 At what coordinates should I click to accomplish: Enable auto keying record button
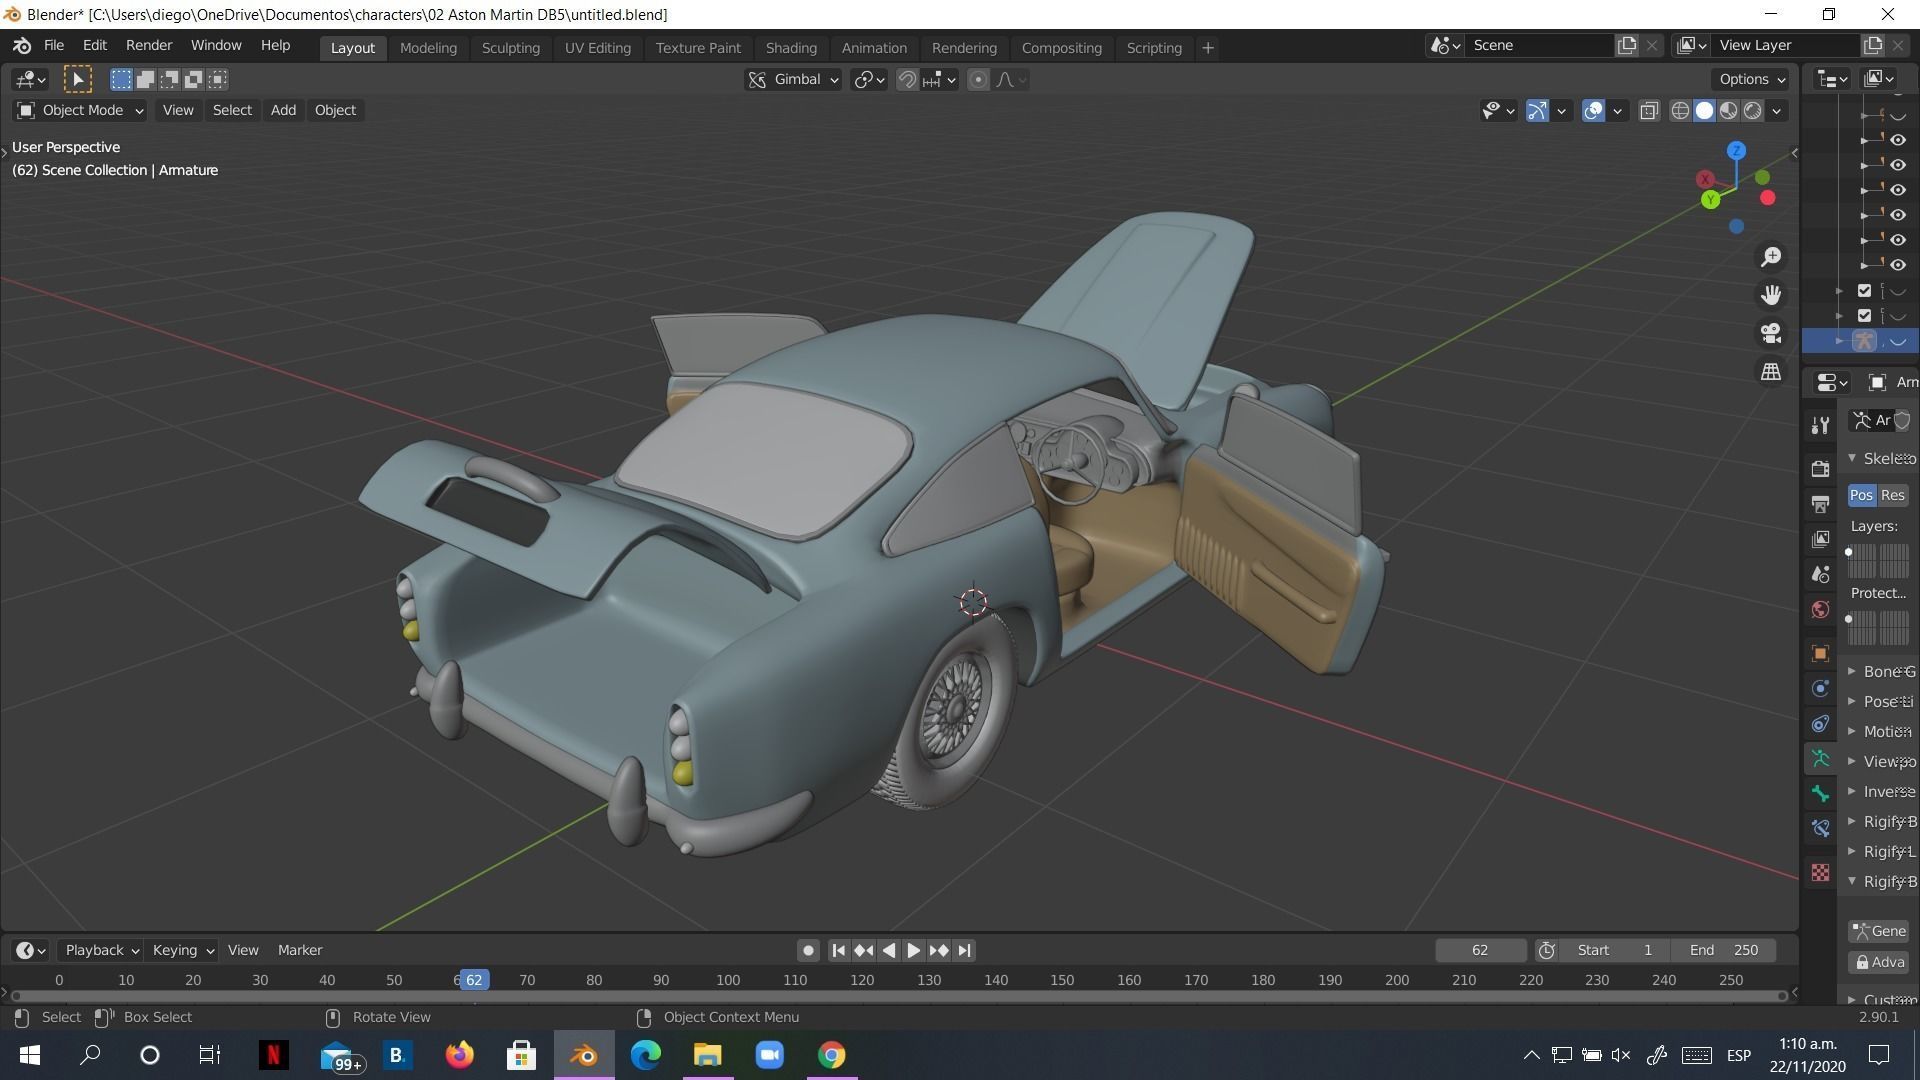808,950
